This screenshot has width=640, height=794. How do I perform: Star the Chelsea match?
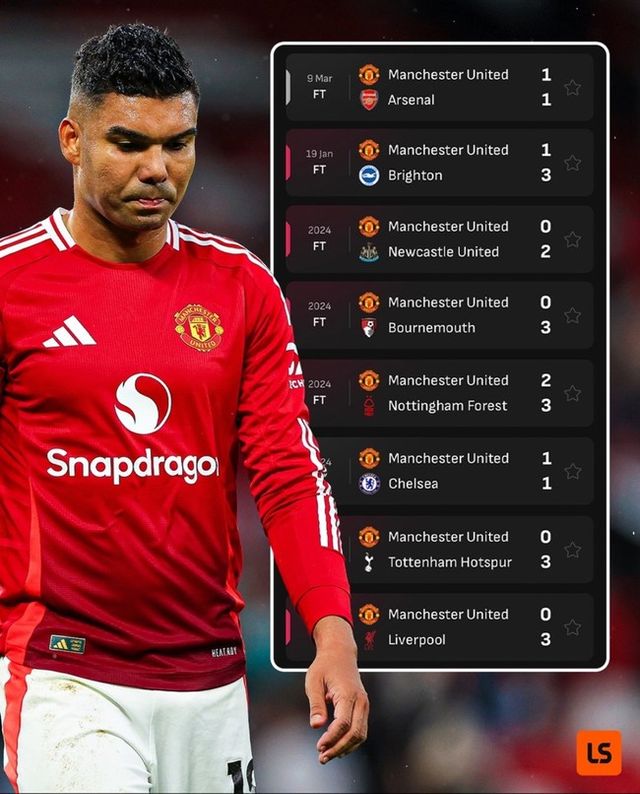pos(572,471)
